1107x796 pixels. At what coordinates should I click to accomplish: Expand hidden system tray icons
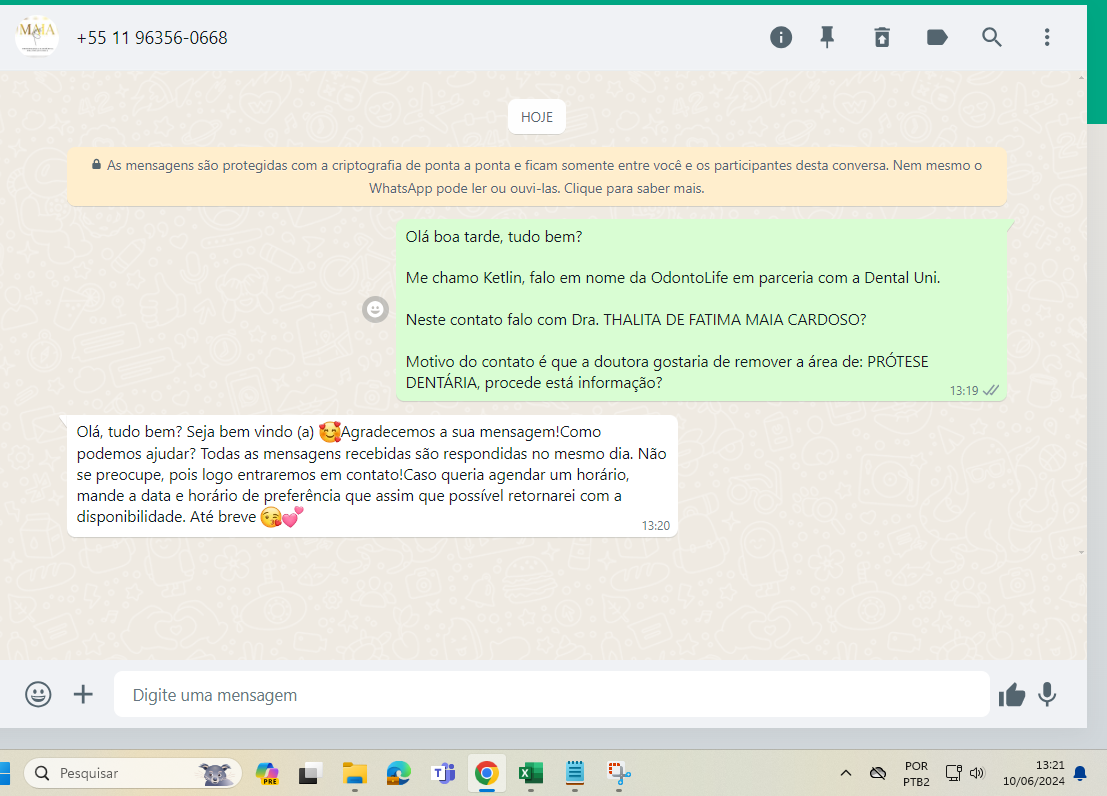(845, 773)
